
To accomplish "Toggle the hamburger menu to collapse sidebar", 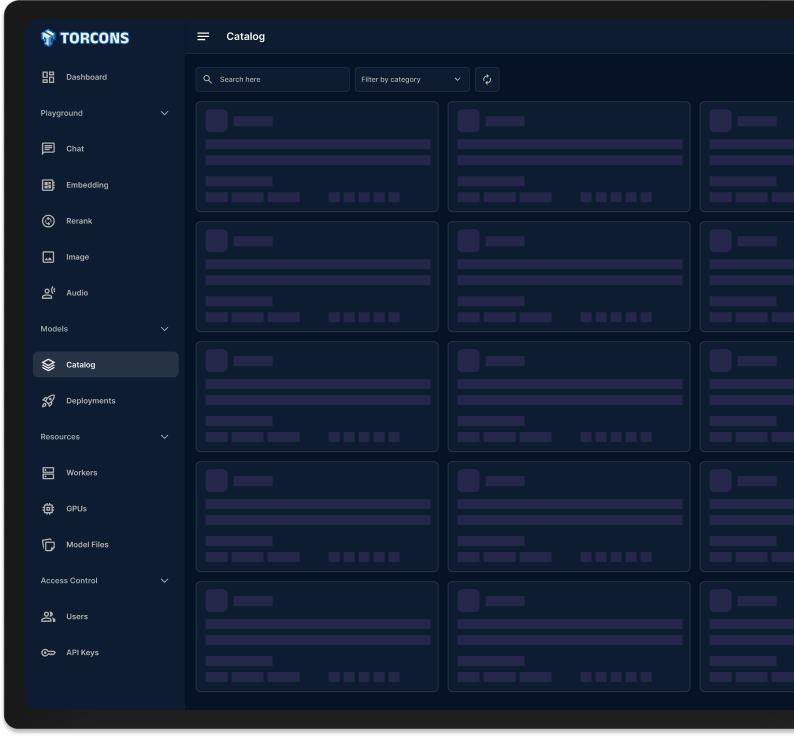I will point(203,37).
